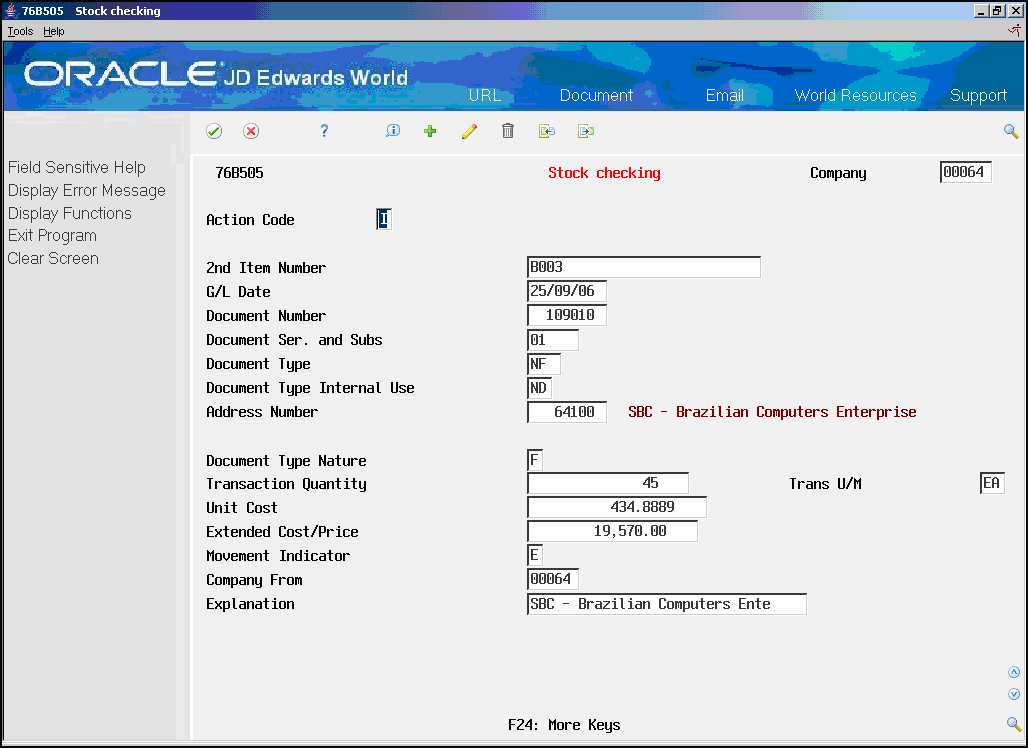The height and width of the screenshot is (748, 1028).
Task: Focus the Document Type field NF
Action: coord(544,364)
